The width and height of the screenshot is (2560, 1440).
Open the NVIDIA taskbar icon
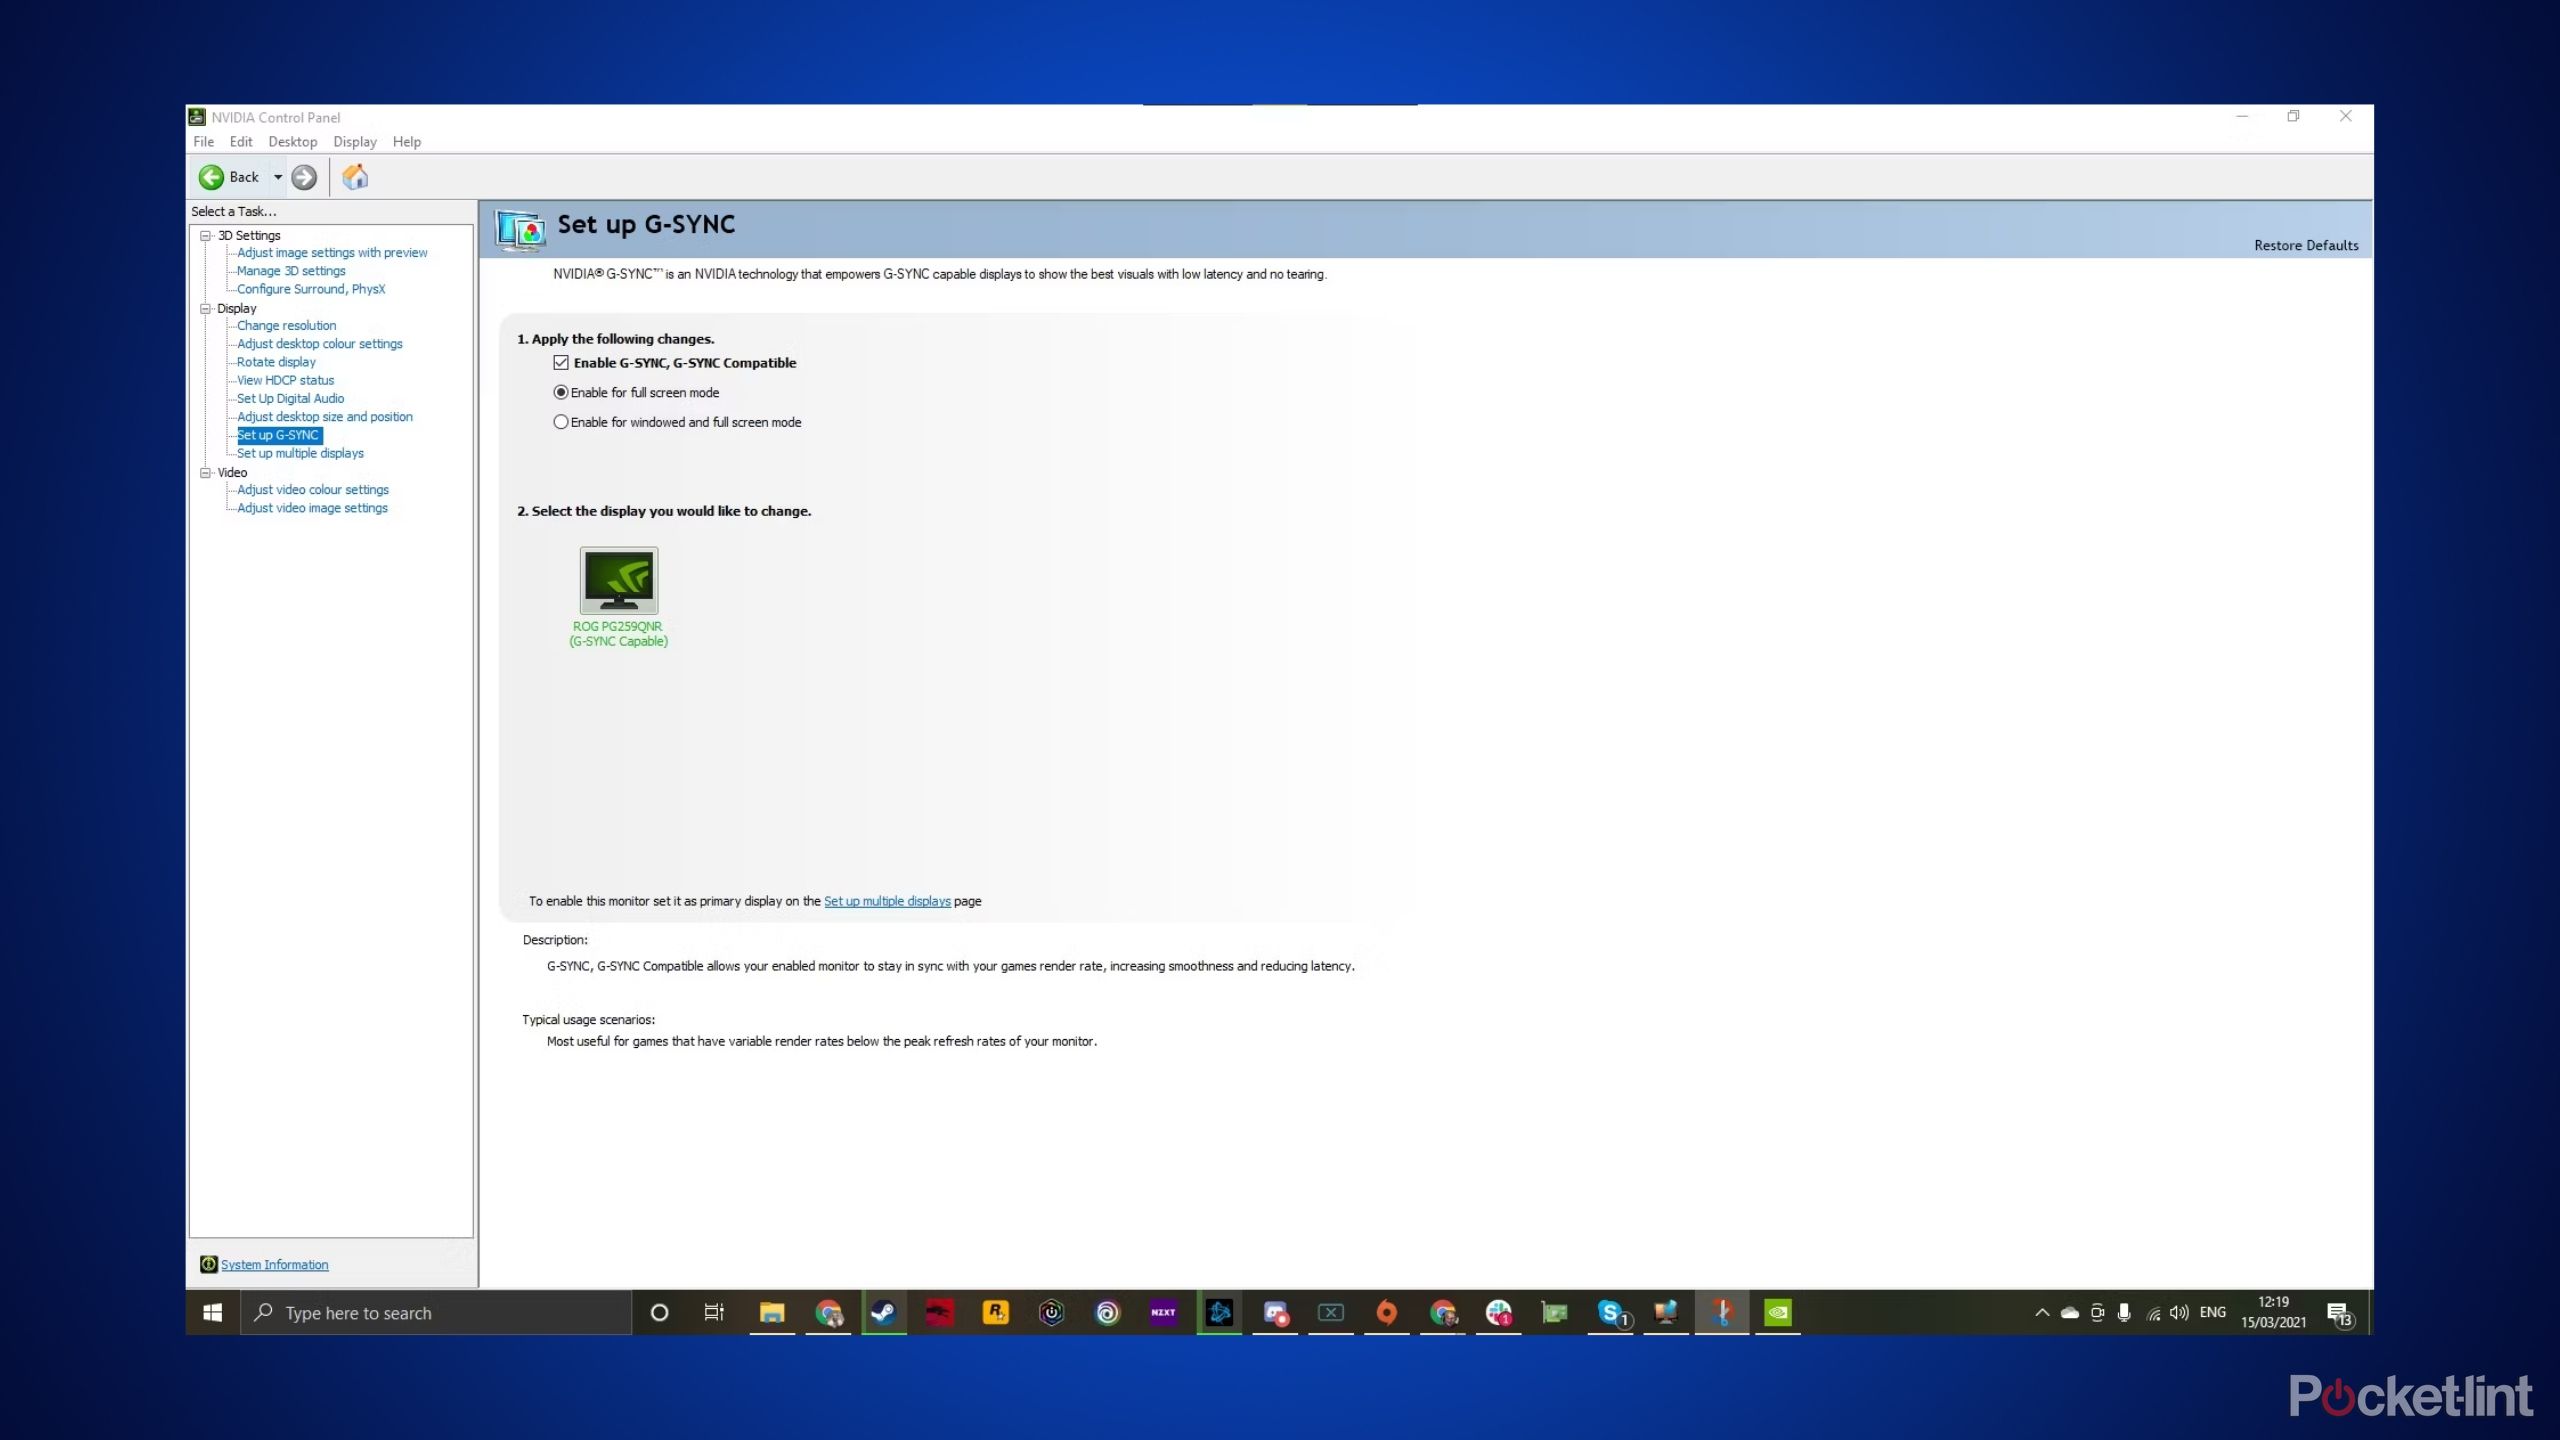pos(1778,1313)
